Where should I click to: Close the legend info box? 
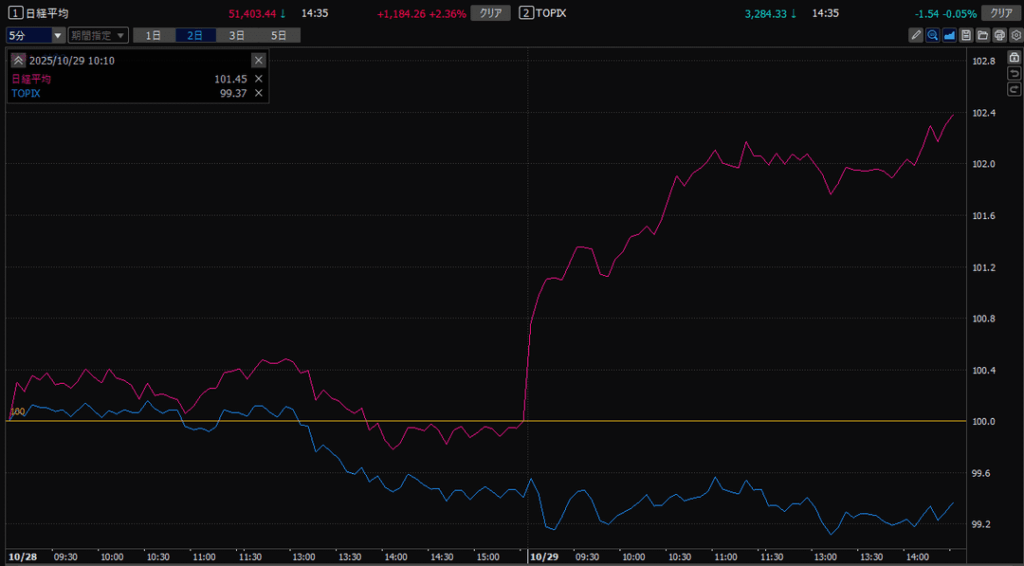point(258,60)
